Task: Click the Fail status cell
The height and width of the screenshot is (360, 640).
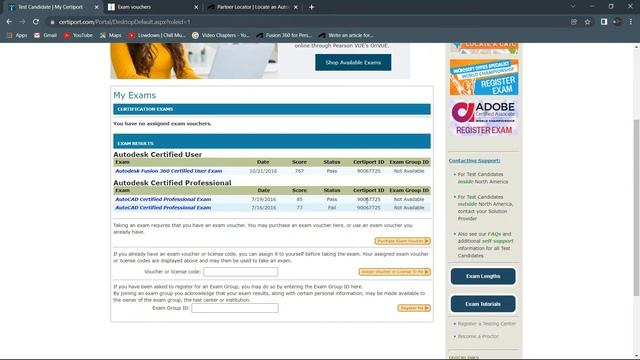Action: (332, 207)
